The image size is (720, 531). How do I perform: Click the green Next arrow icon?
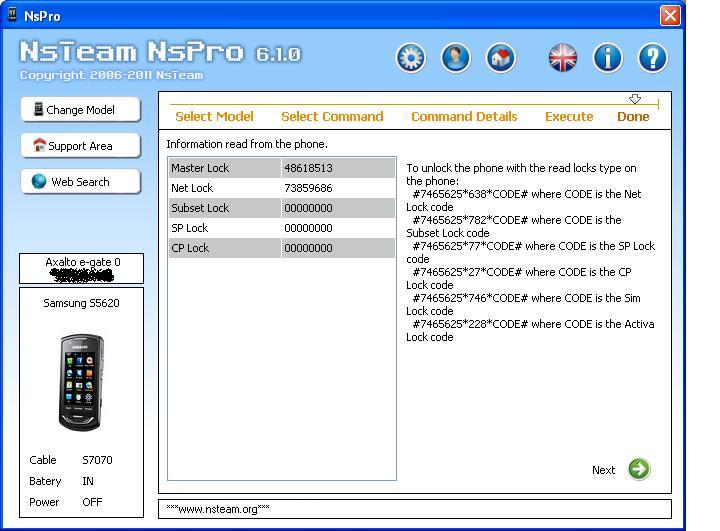click(x=639, y=469)
